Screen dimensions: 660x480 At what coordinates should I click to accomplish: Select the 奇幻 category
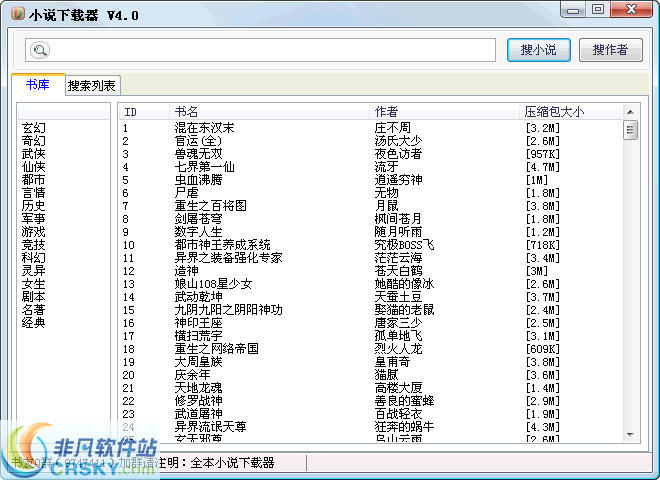[x=34, y=141]
